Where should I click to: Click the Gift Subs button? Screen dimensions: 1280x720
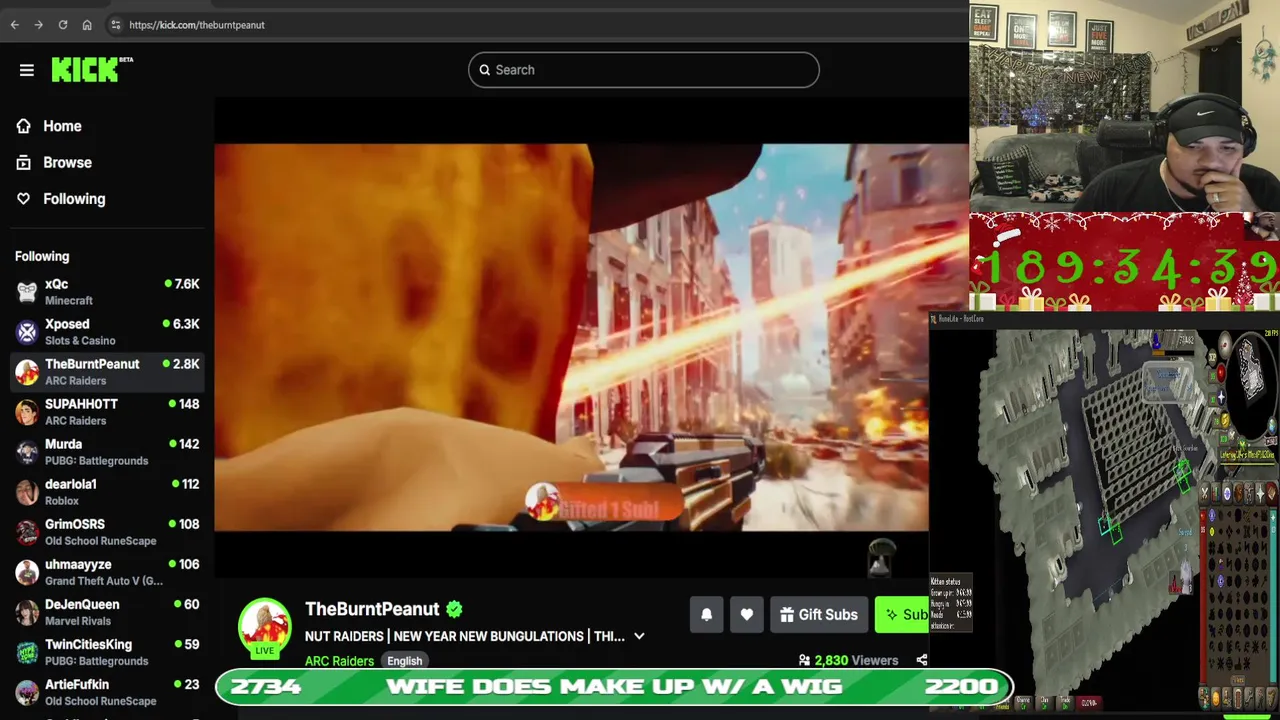pos(819,615)
